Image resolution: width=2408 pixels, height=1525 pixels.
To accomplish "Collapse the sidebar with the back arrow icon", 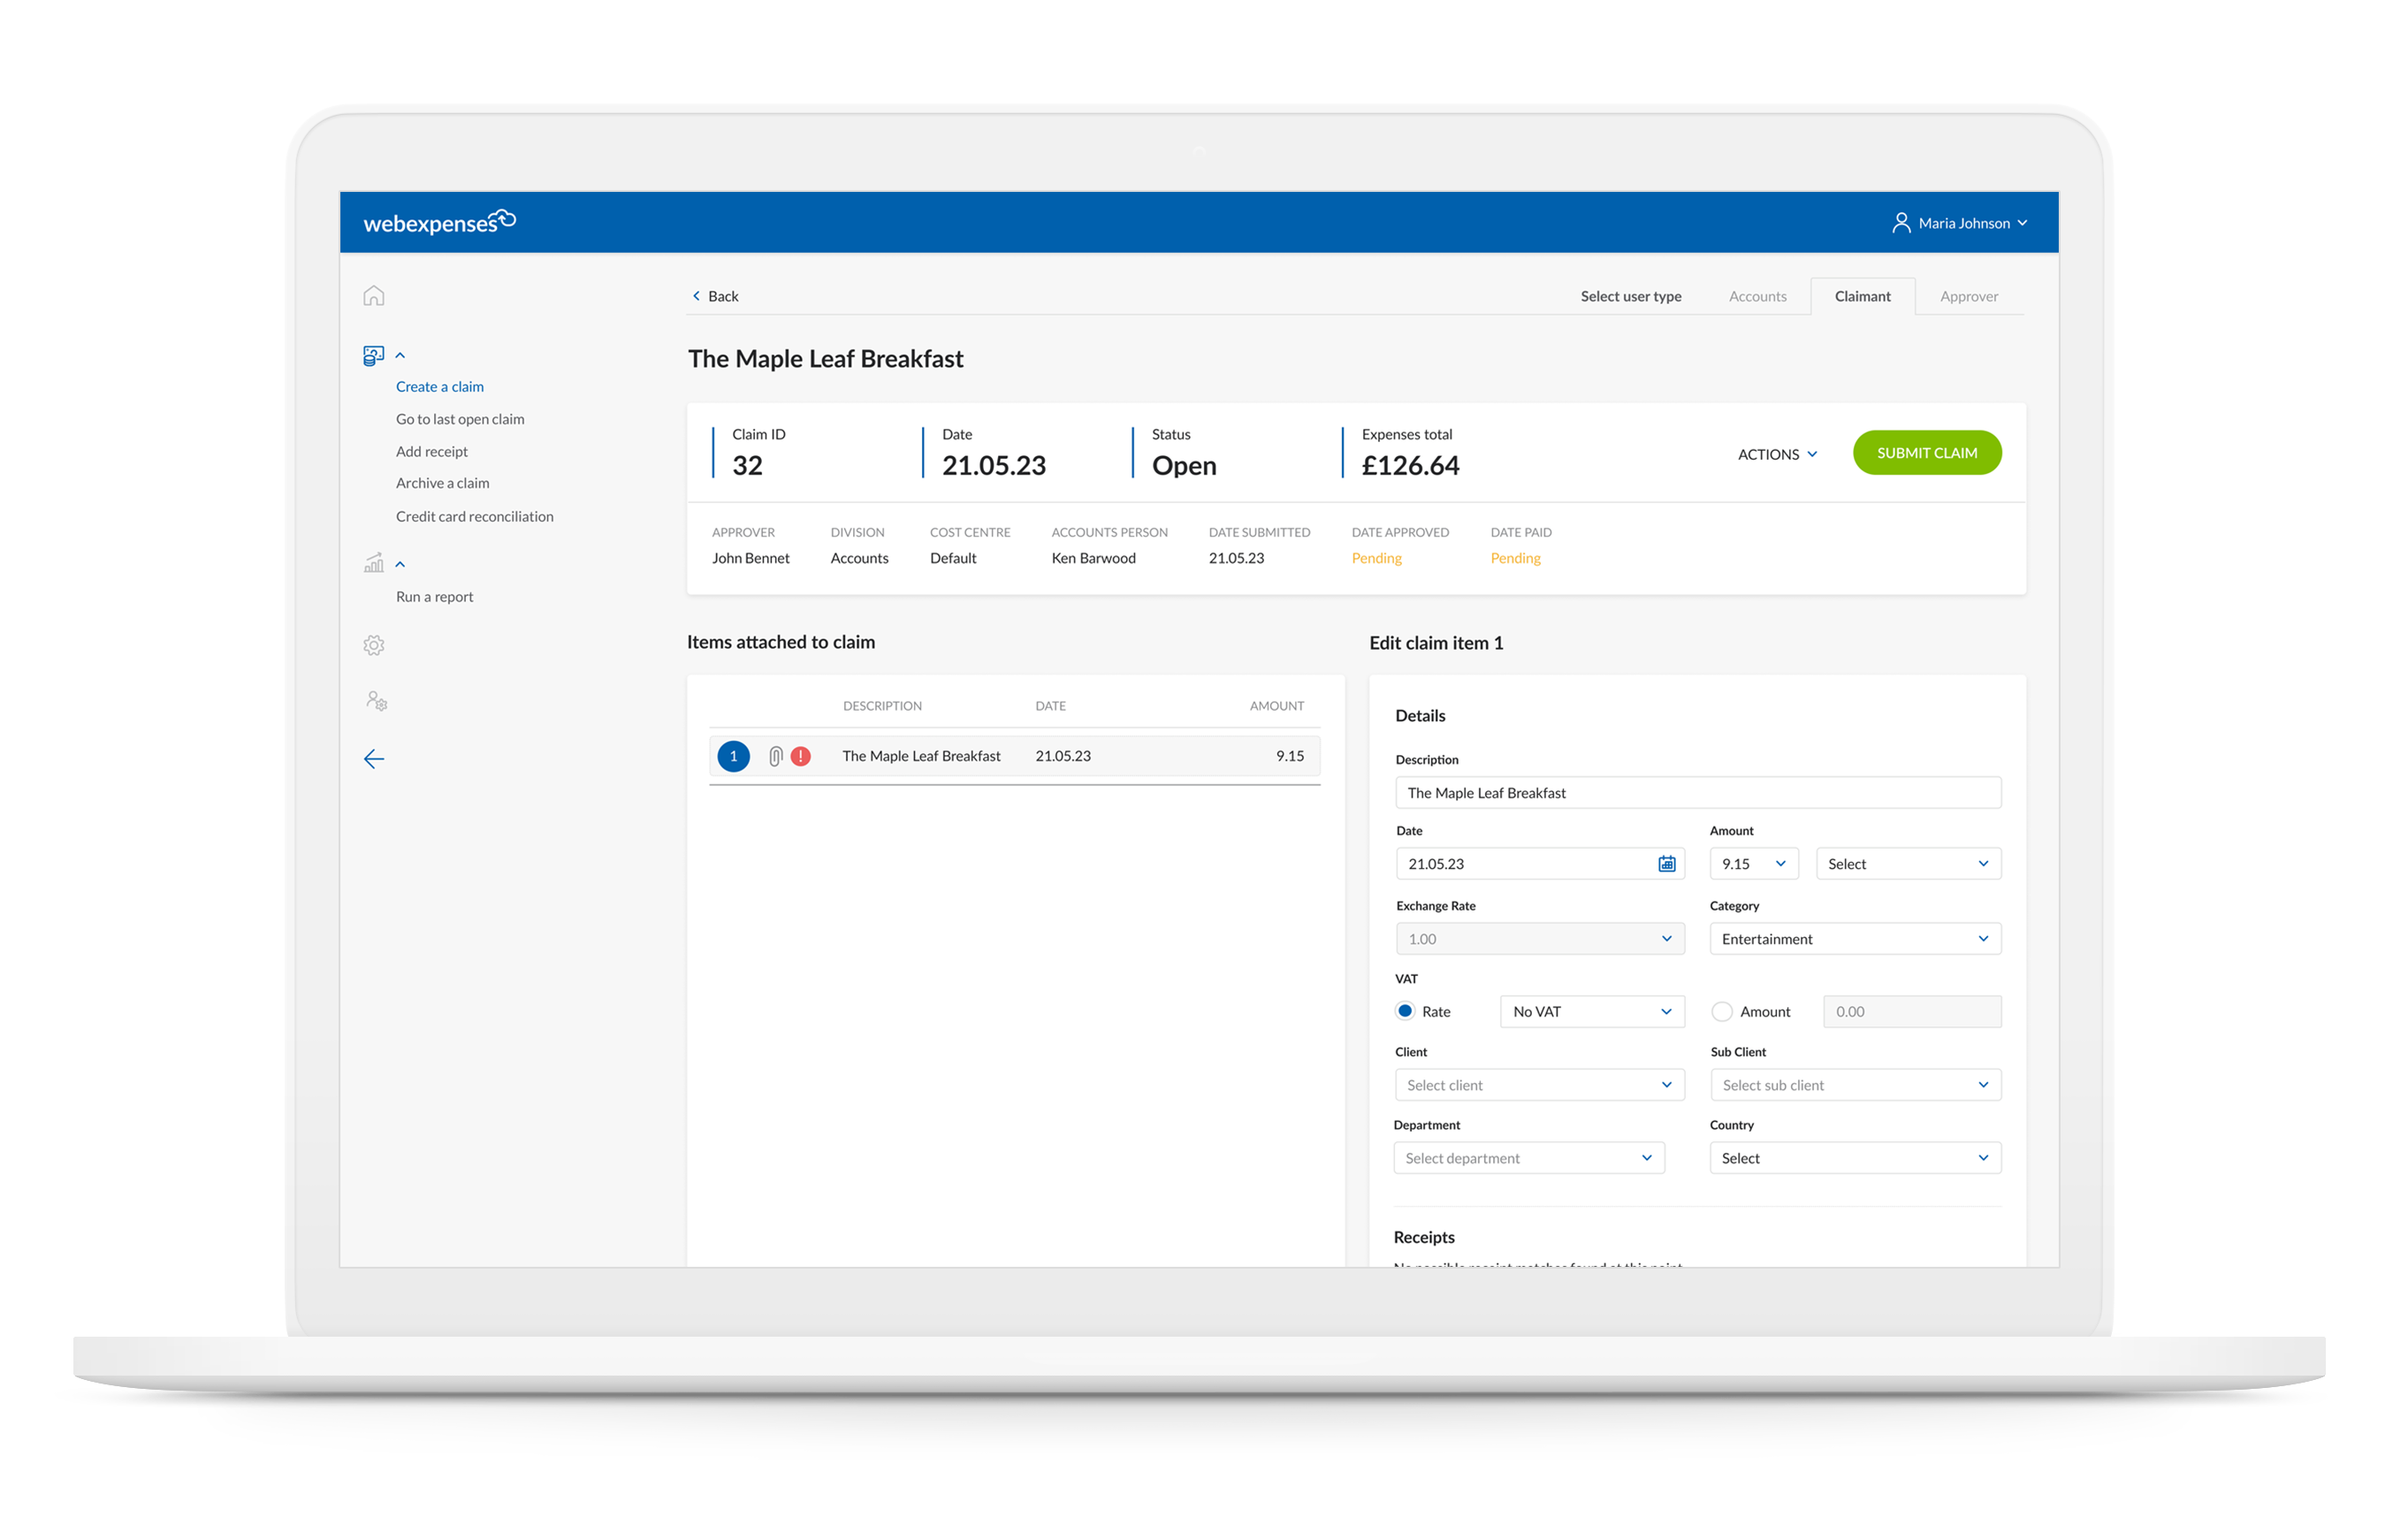I will tap(374, 759).
